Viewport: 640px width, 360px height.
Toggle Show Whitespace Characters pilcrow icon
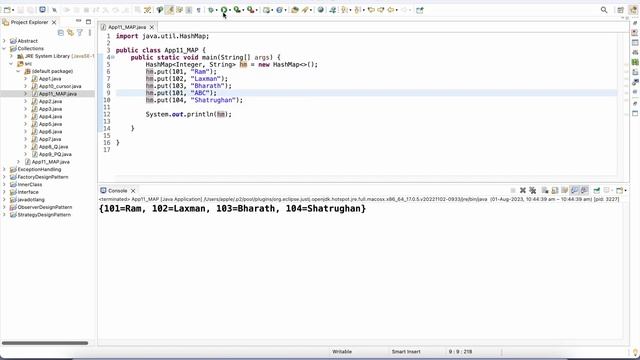[x=198, y=10]
